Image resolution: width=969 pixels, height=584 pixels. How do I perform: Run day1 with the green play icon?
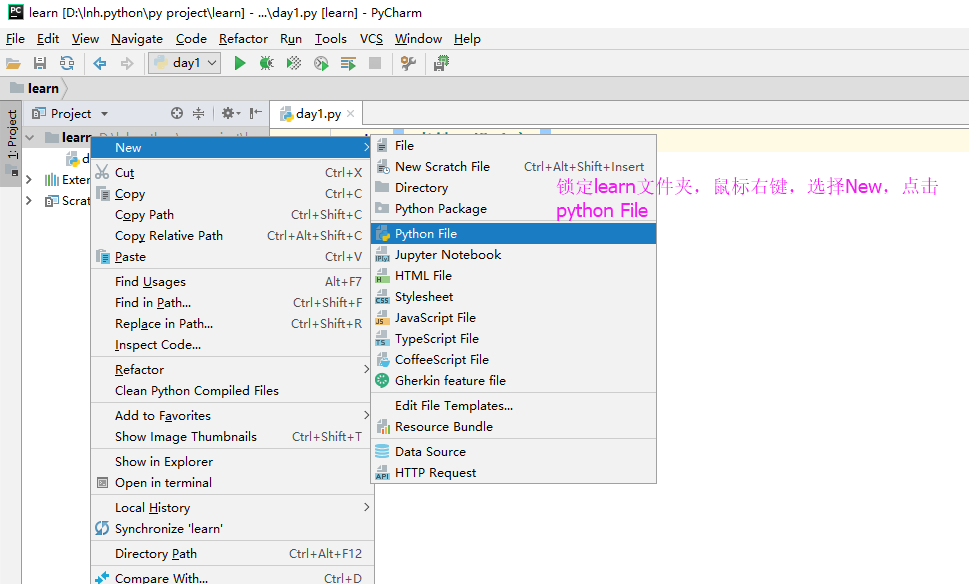pos(240,63)
